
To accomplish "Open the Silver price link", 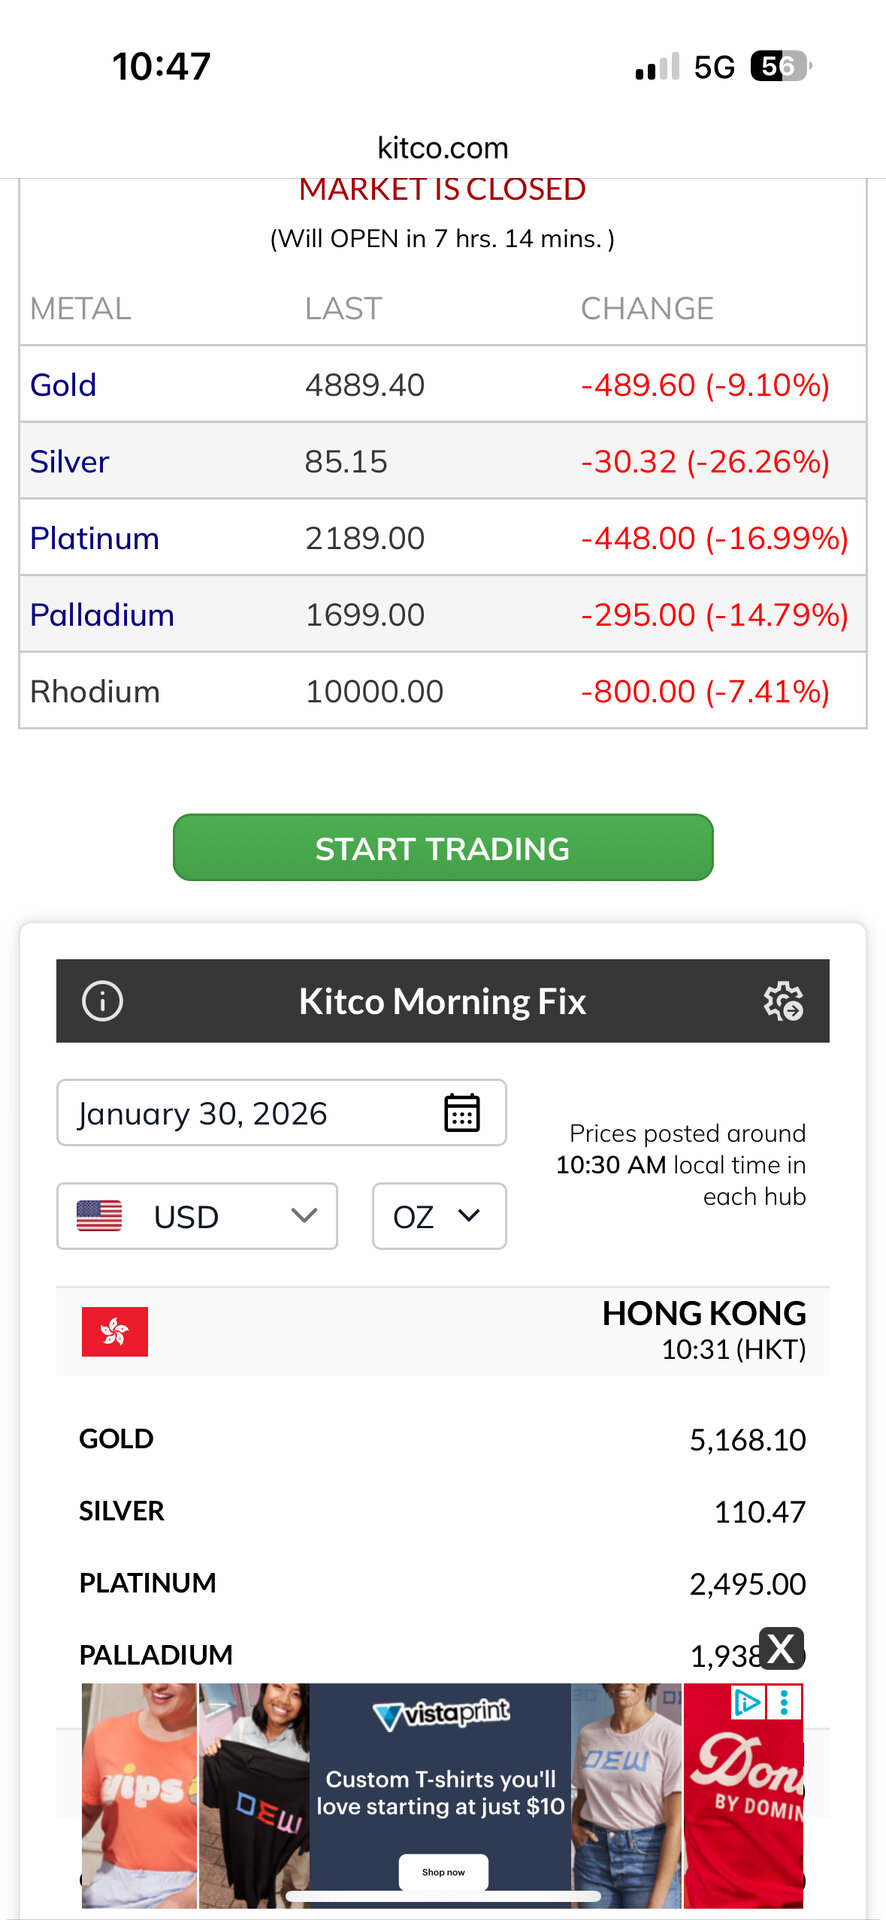I will tap(69, 462).
